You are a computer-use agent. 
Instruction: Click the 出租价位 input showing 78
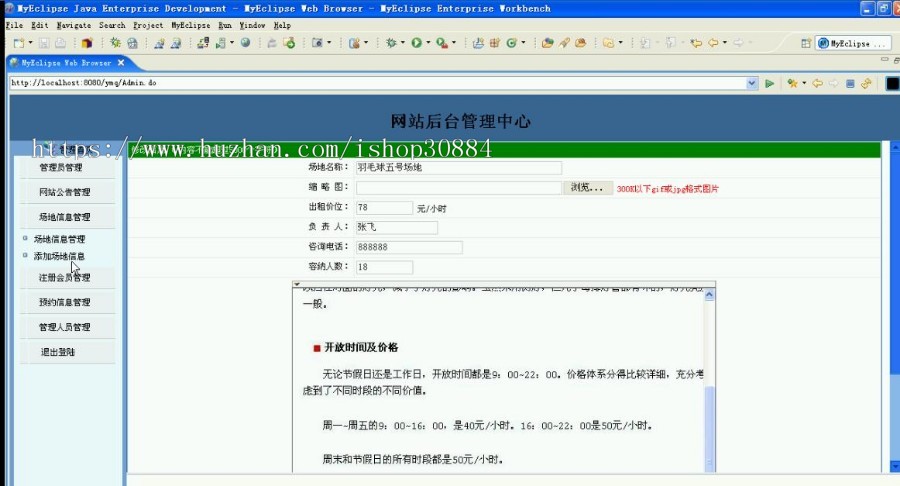384,208
